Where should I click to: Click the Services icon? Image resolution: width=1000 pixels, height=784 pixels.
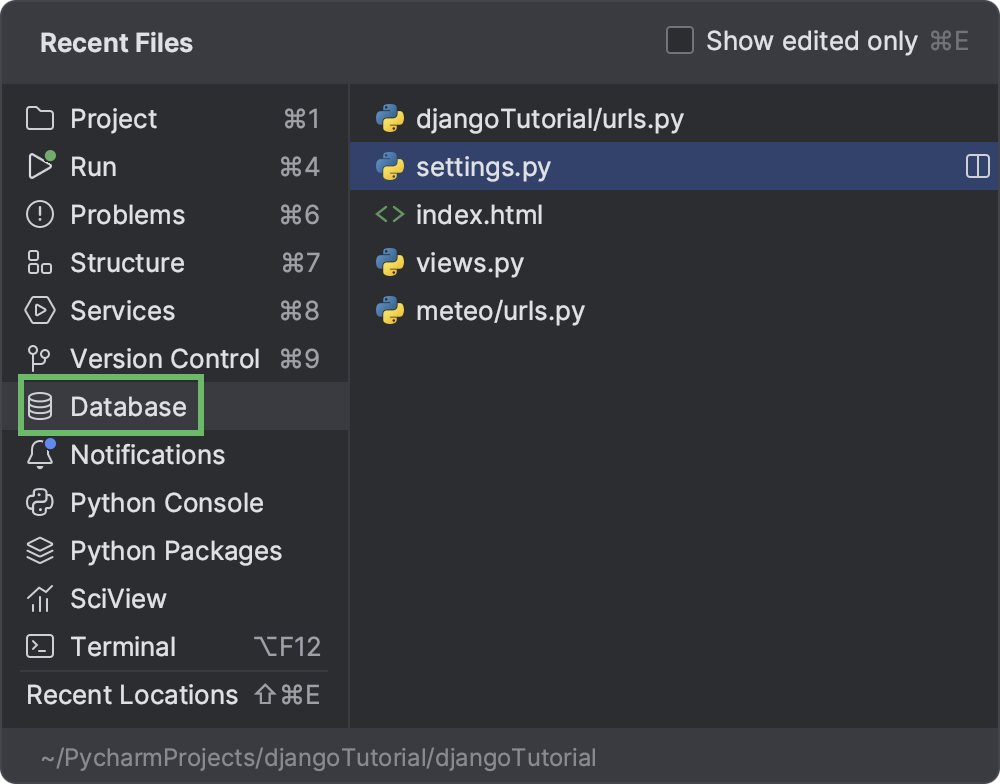pyautogui.click(x=38, y=311)
